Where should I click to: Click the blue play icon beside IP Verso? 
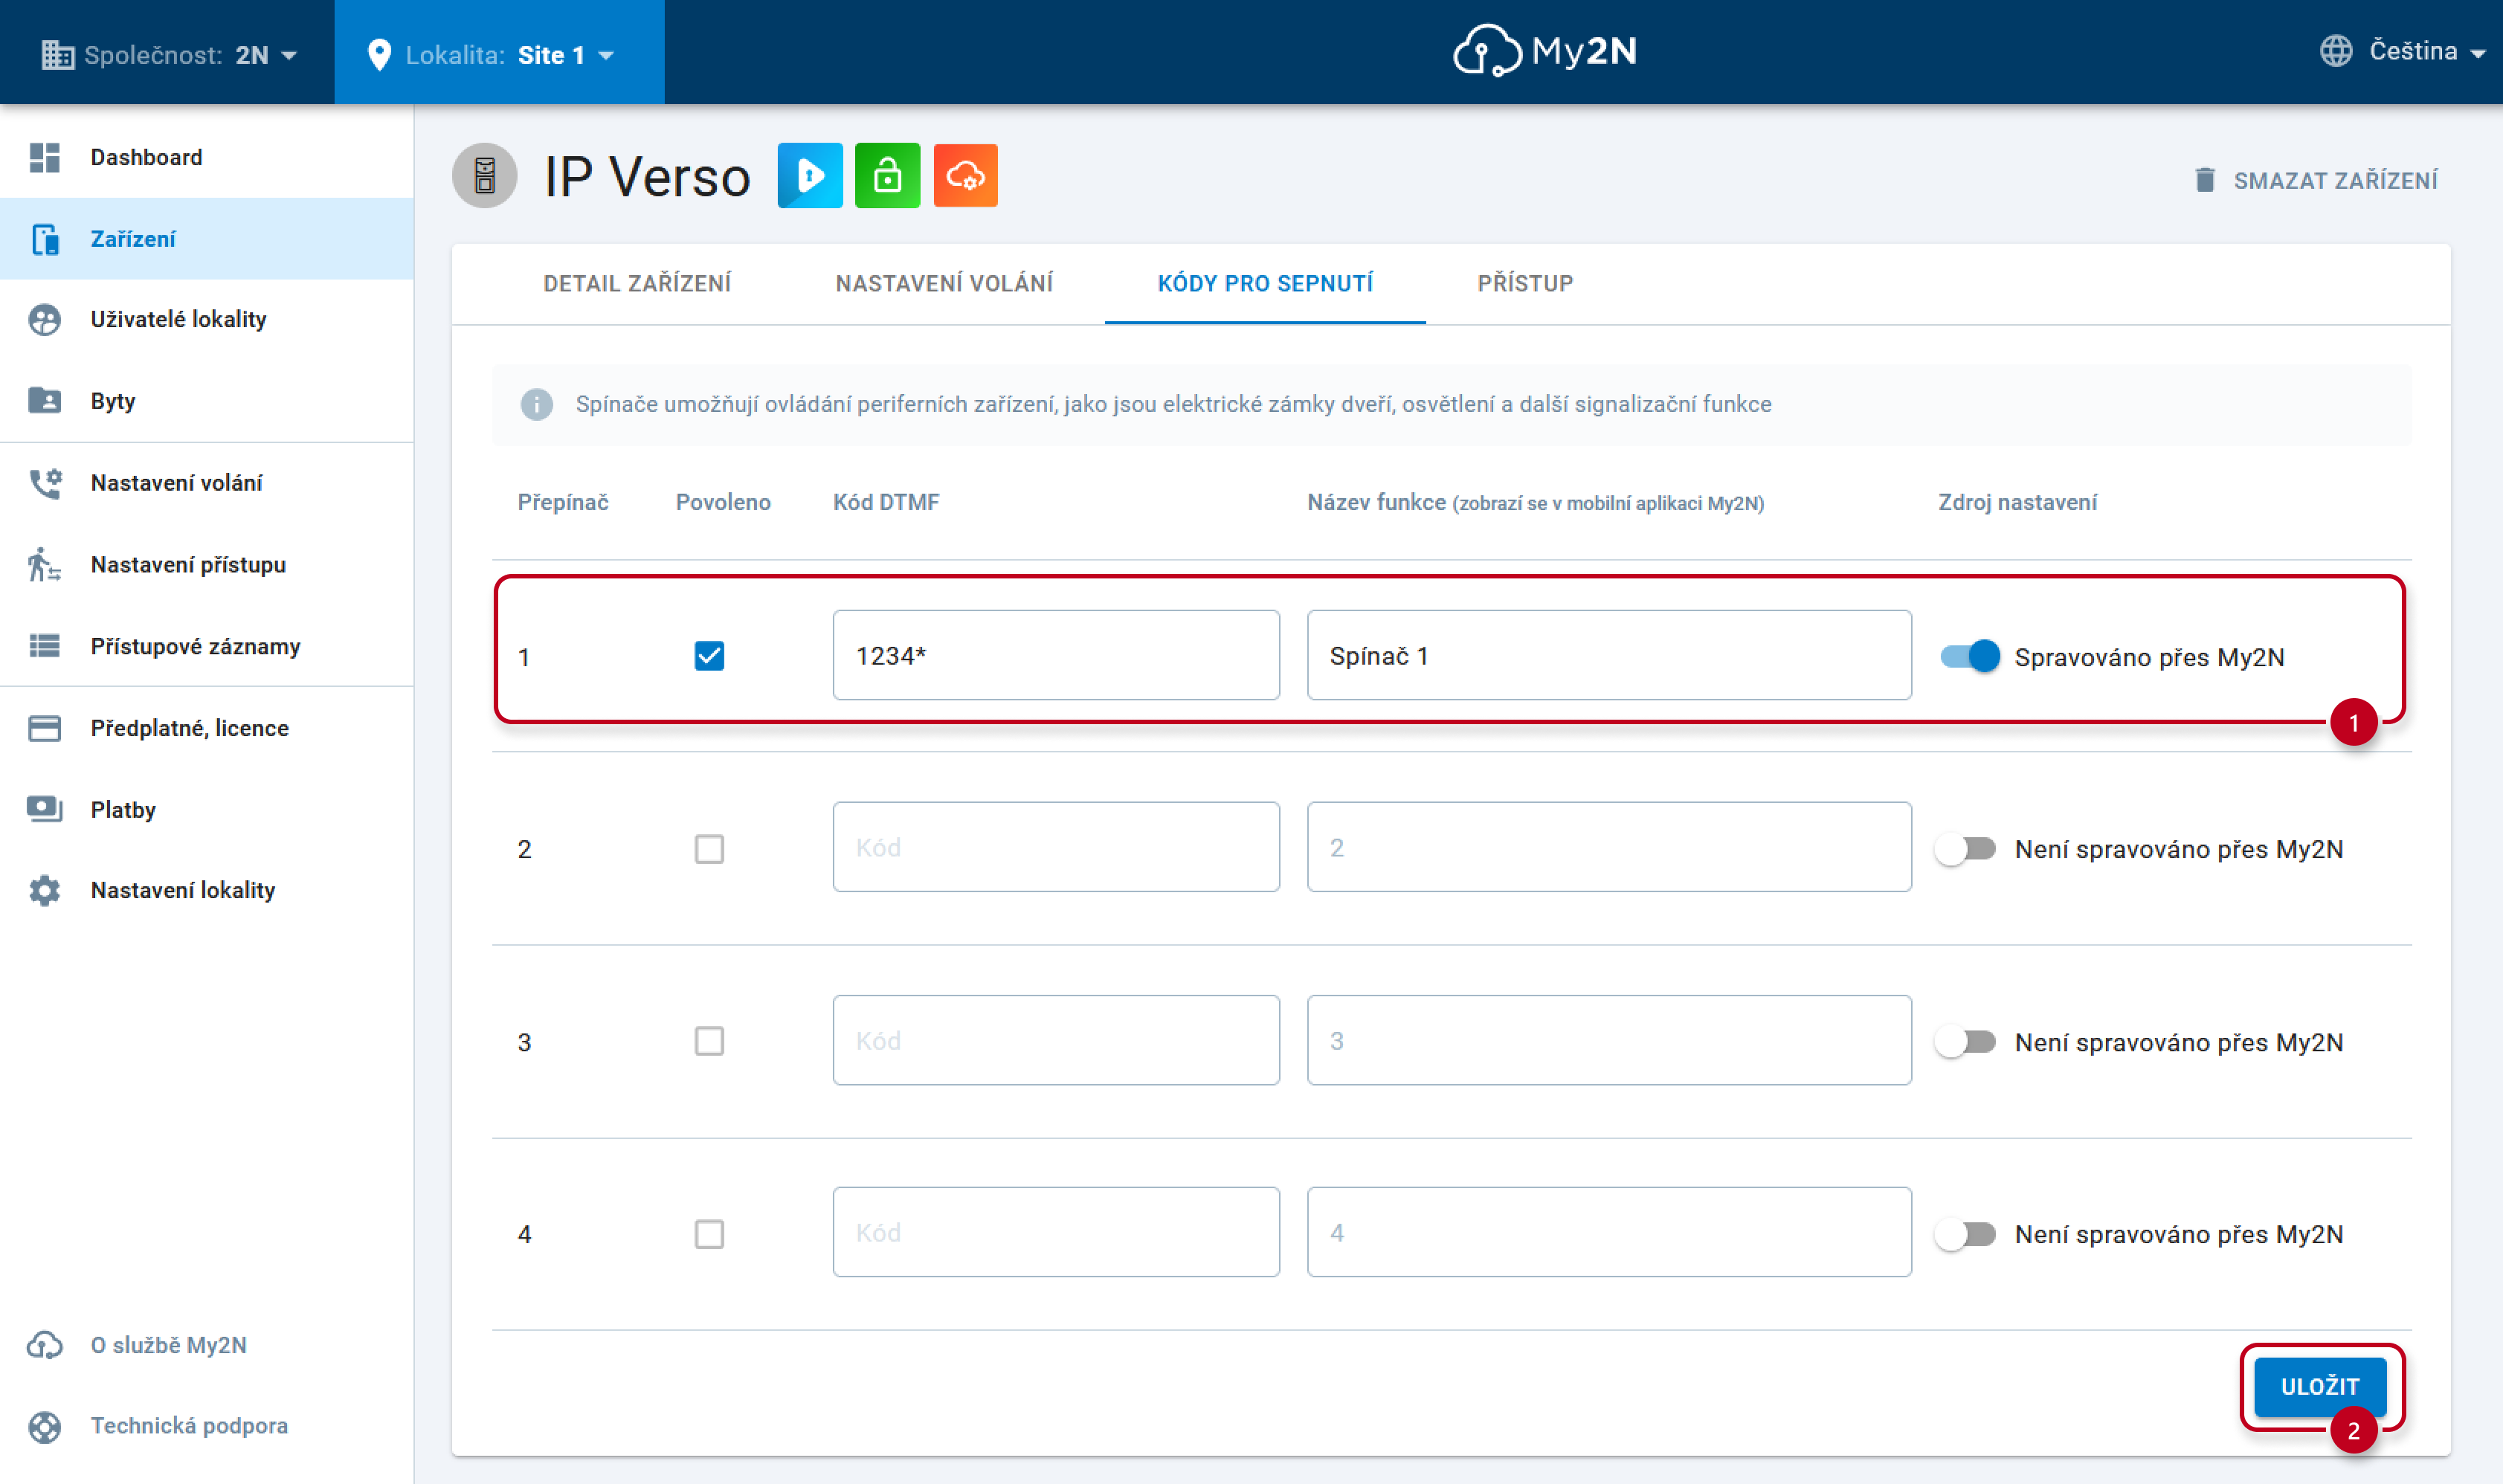click(x=810, y=176)
